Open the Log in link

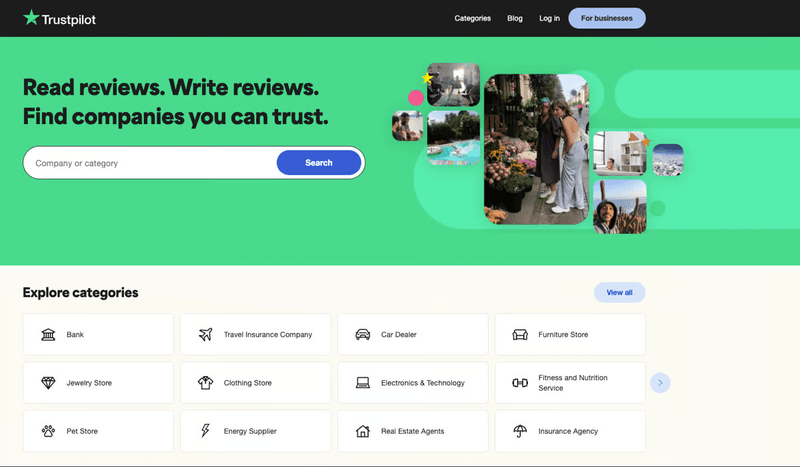(x=549, y=18)
